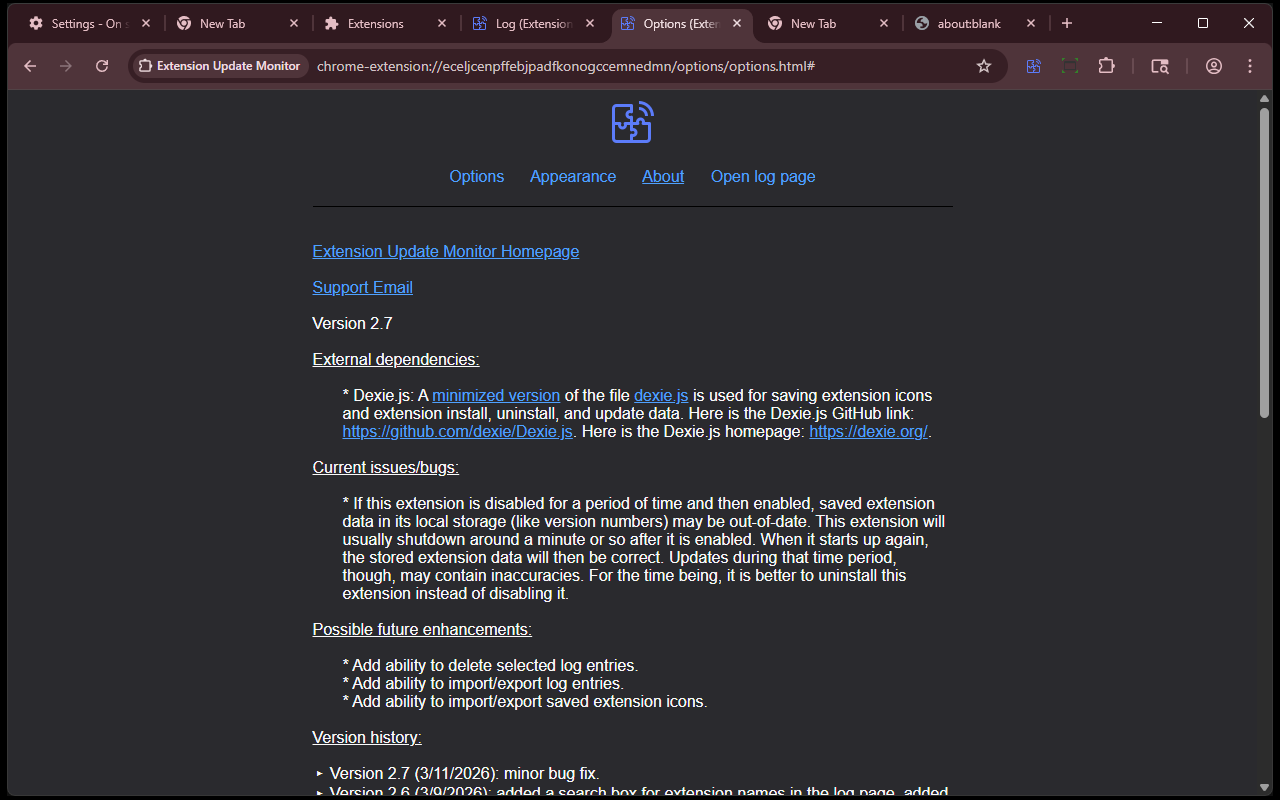Screen dimensions: 1280x800
Task: Close the Log (Extension) tab
Action: point(589,23)
